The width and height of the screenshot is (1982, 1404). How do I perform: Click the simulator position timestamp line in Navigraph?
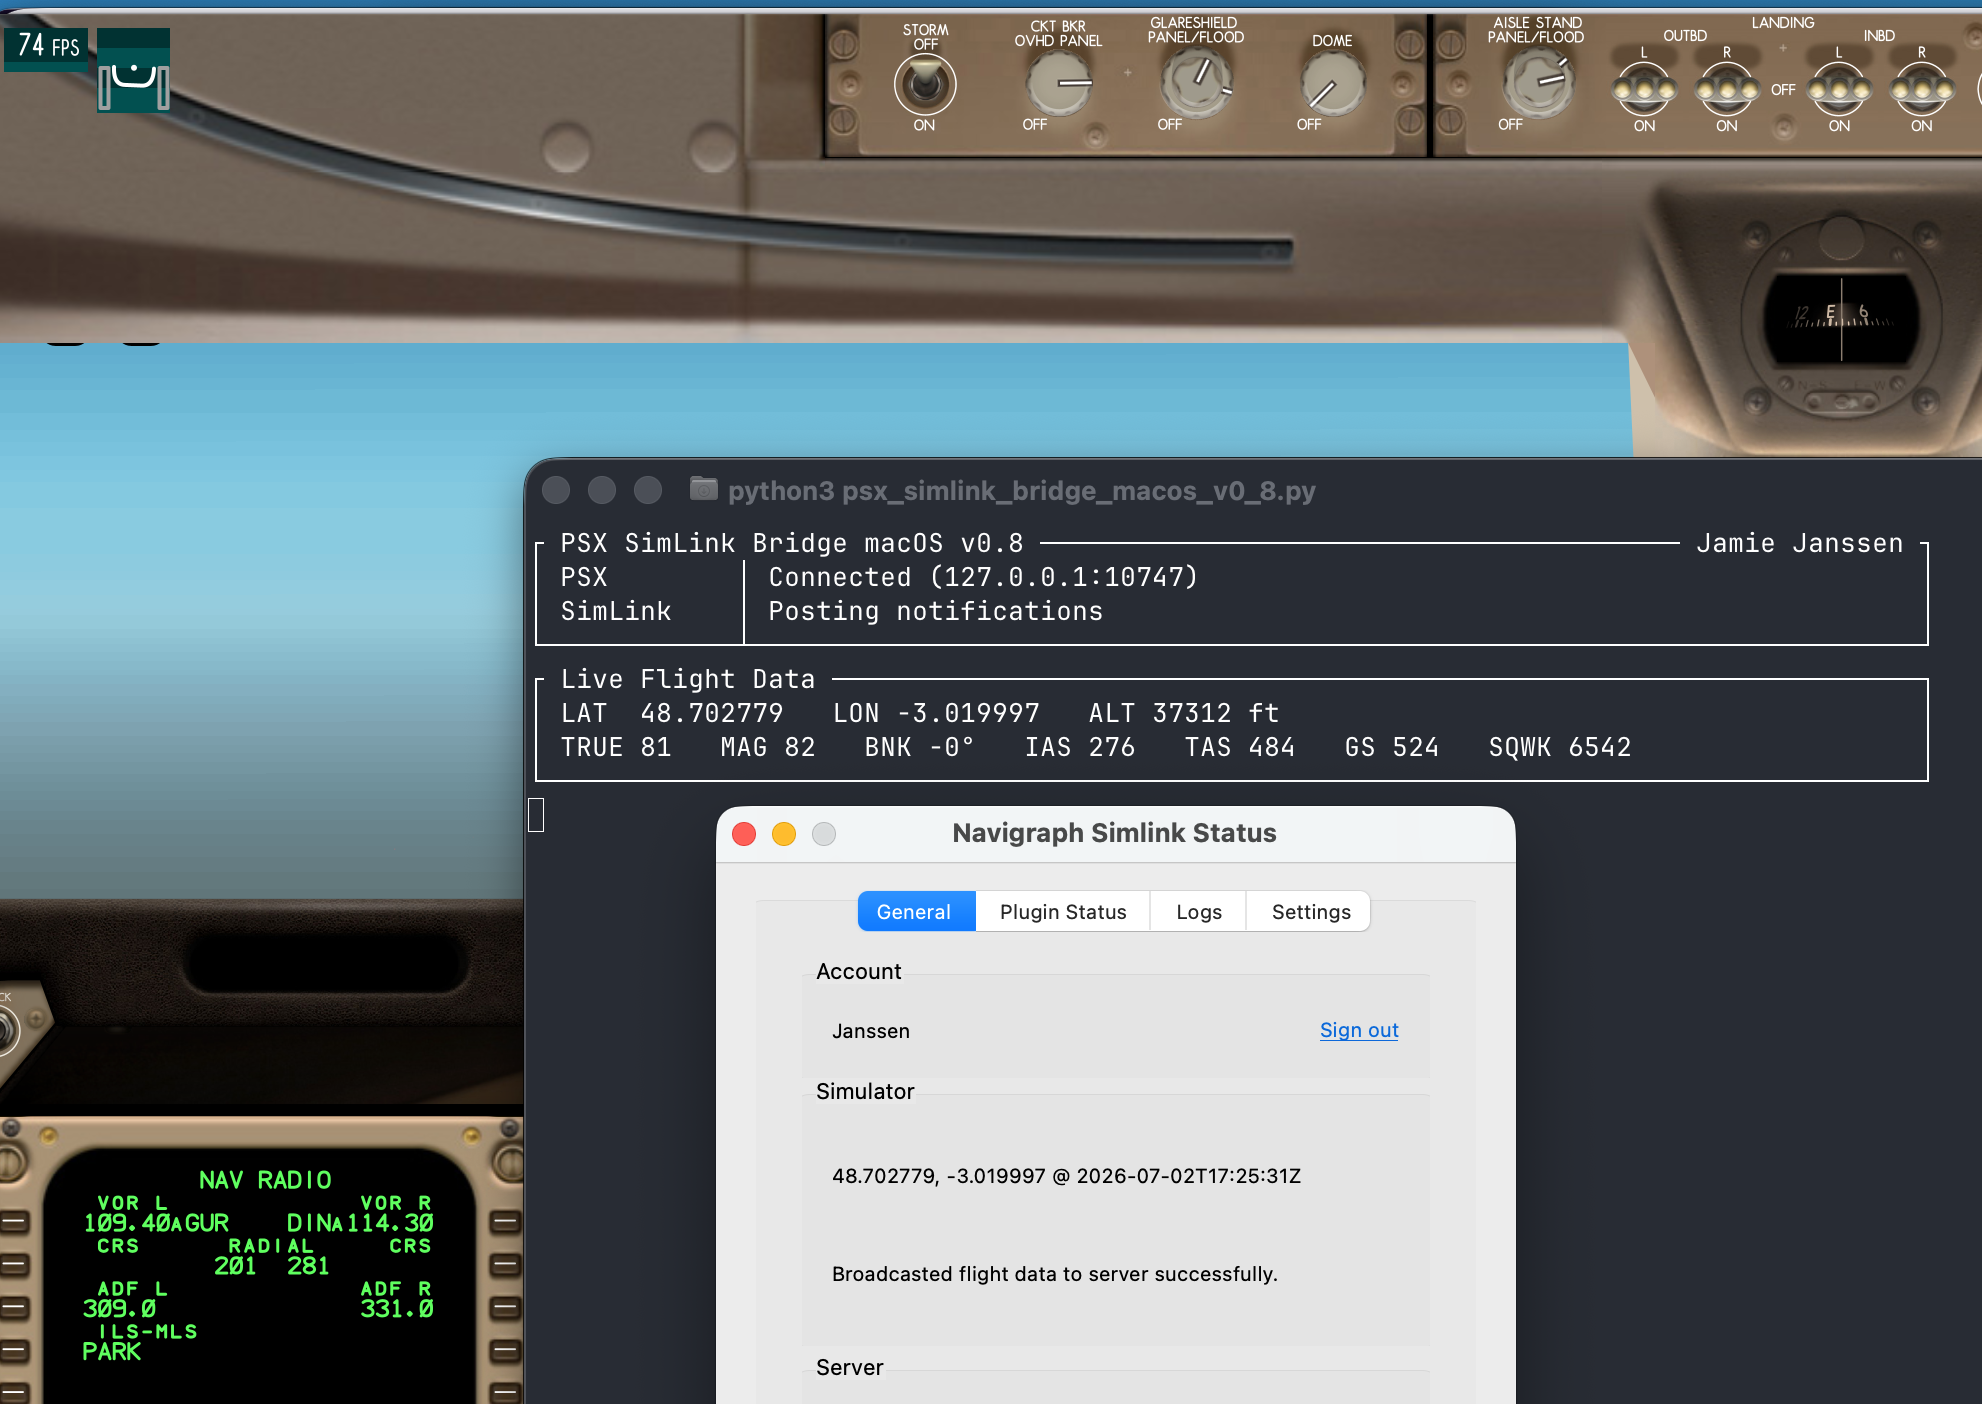click(x=1066, y=1176)
